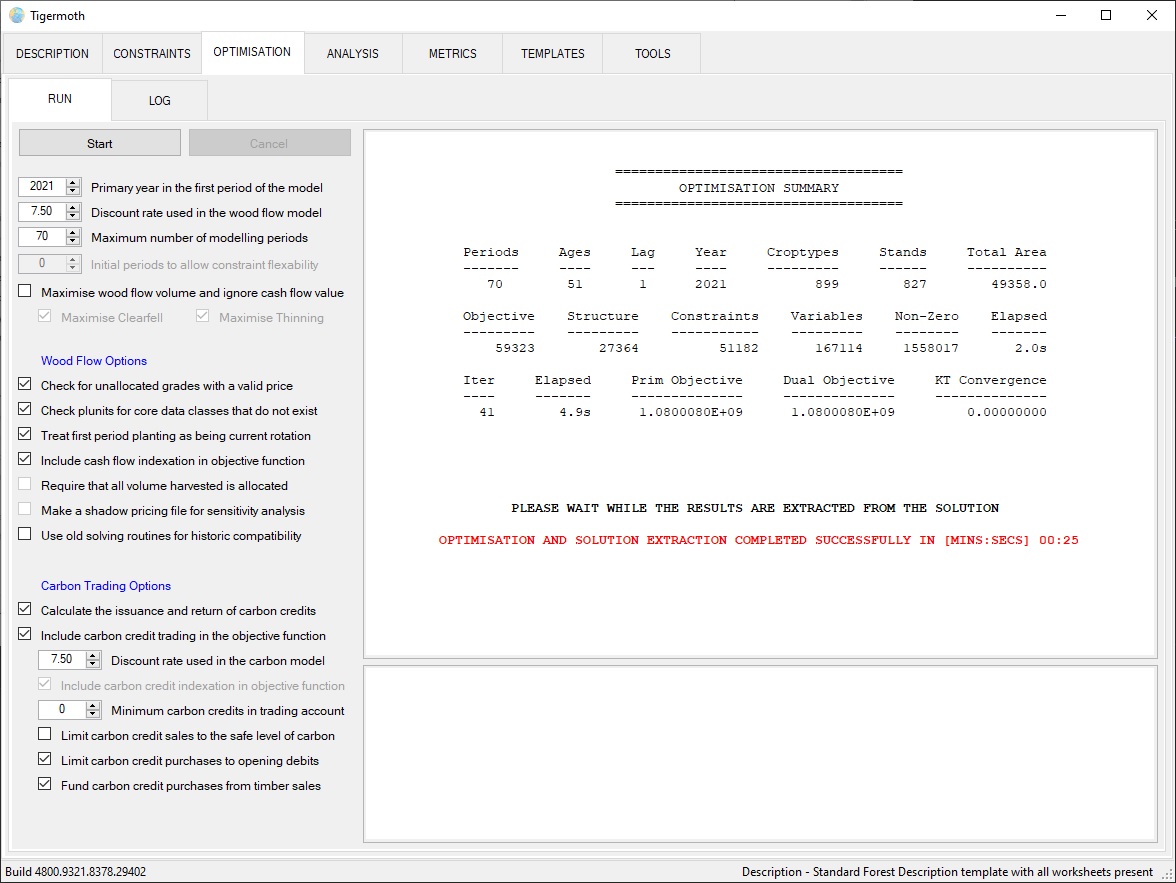This screenshot has height=883, width=1176.
Task: Close the Tigermoth window
Action: pyautogui.click(x=1152, y=15)
